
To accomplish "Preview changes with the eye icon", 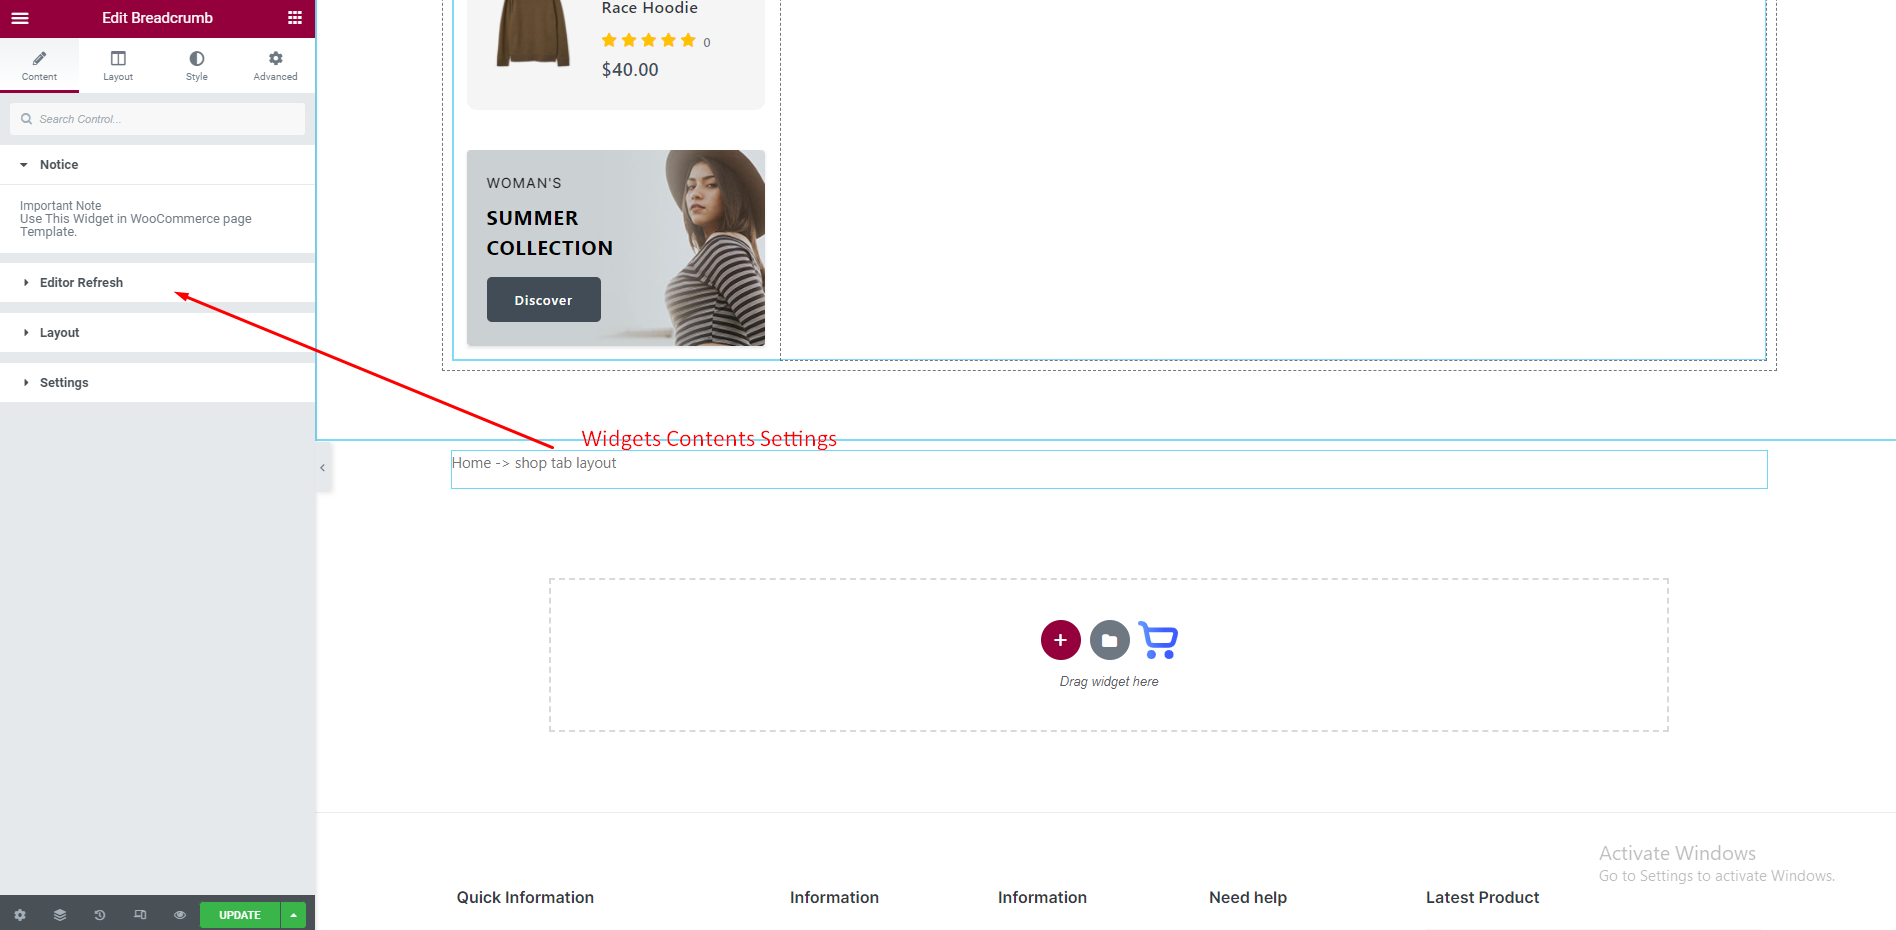I will (x=180, y=915).
